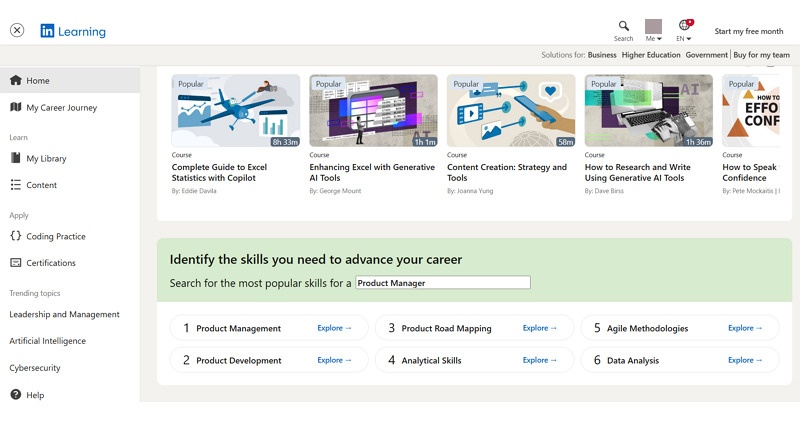Screen dimensions: 800x444
Task: Click the Agile Methodologies skill name
Action: click(647, 328)
